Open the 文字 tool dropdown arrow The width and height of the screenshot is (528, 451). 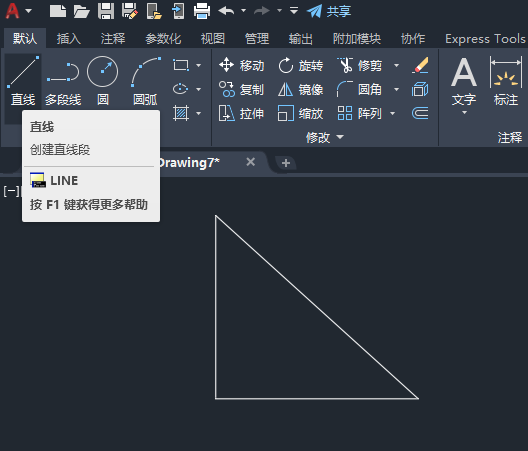464,112
